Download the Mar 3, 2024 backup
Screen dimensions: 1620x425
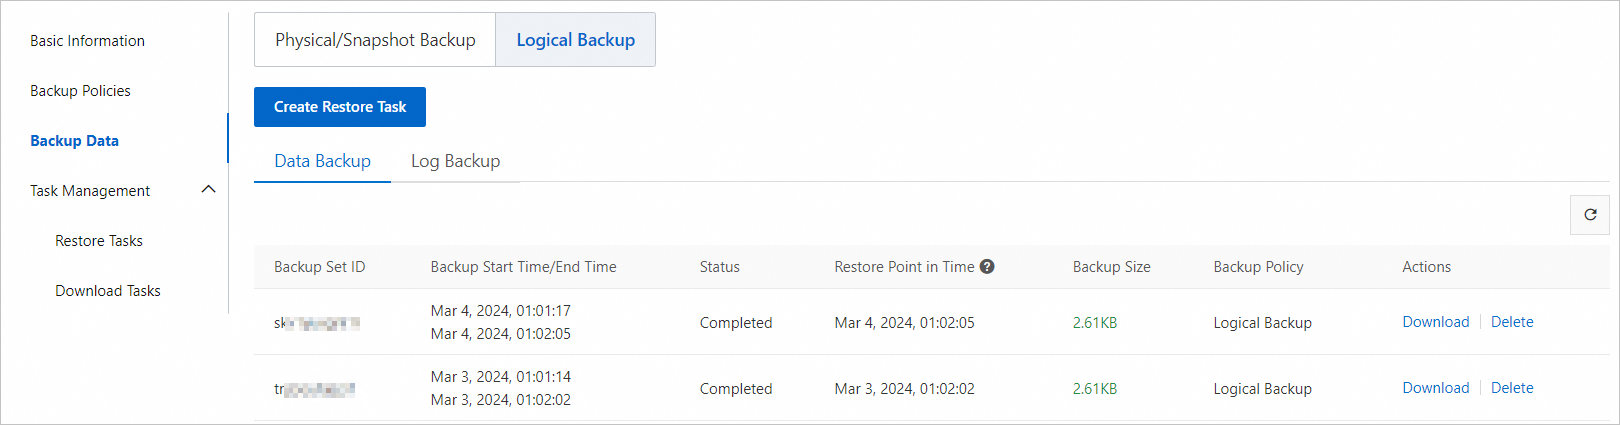point(1435,388)
